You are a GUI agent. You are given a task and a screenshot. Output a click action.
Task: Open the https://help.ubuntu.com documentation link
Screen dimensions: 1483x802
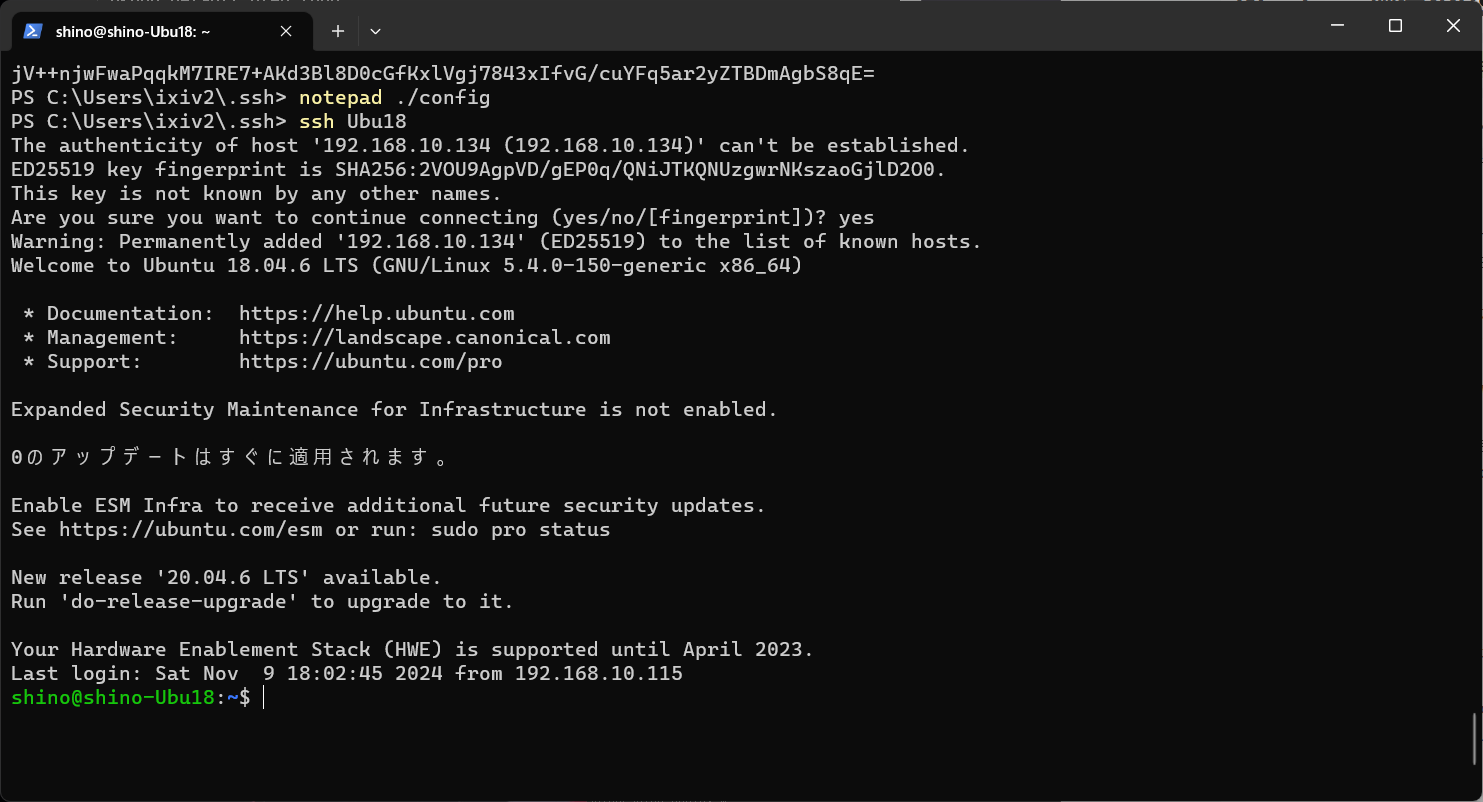376,313
